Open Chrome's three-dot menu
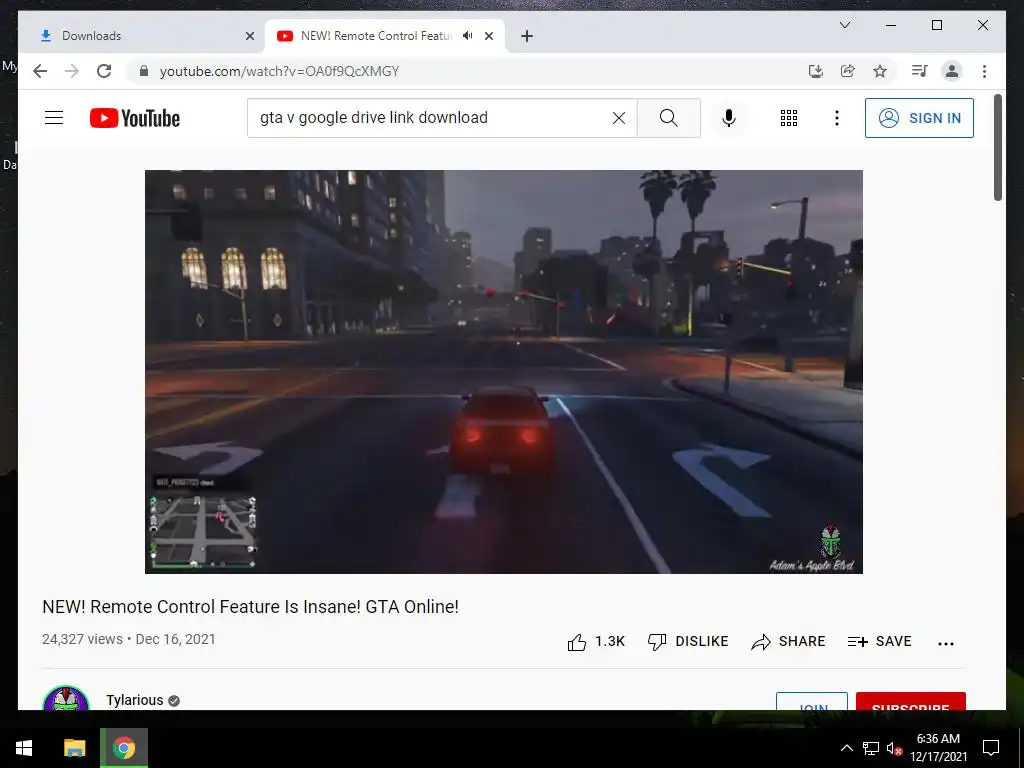The width and height of the screenshot is (1024, 768). point(984,71)
